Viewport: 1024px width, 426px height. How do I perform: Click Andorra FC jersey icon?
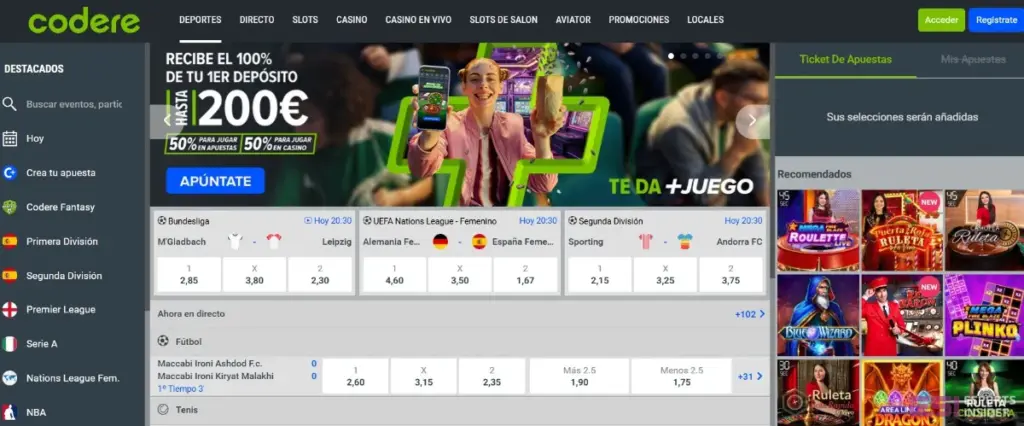click(x=684, y=242)
